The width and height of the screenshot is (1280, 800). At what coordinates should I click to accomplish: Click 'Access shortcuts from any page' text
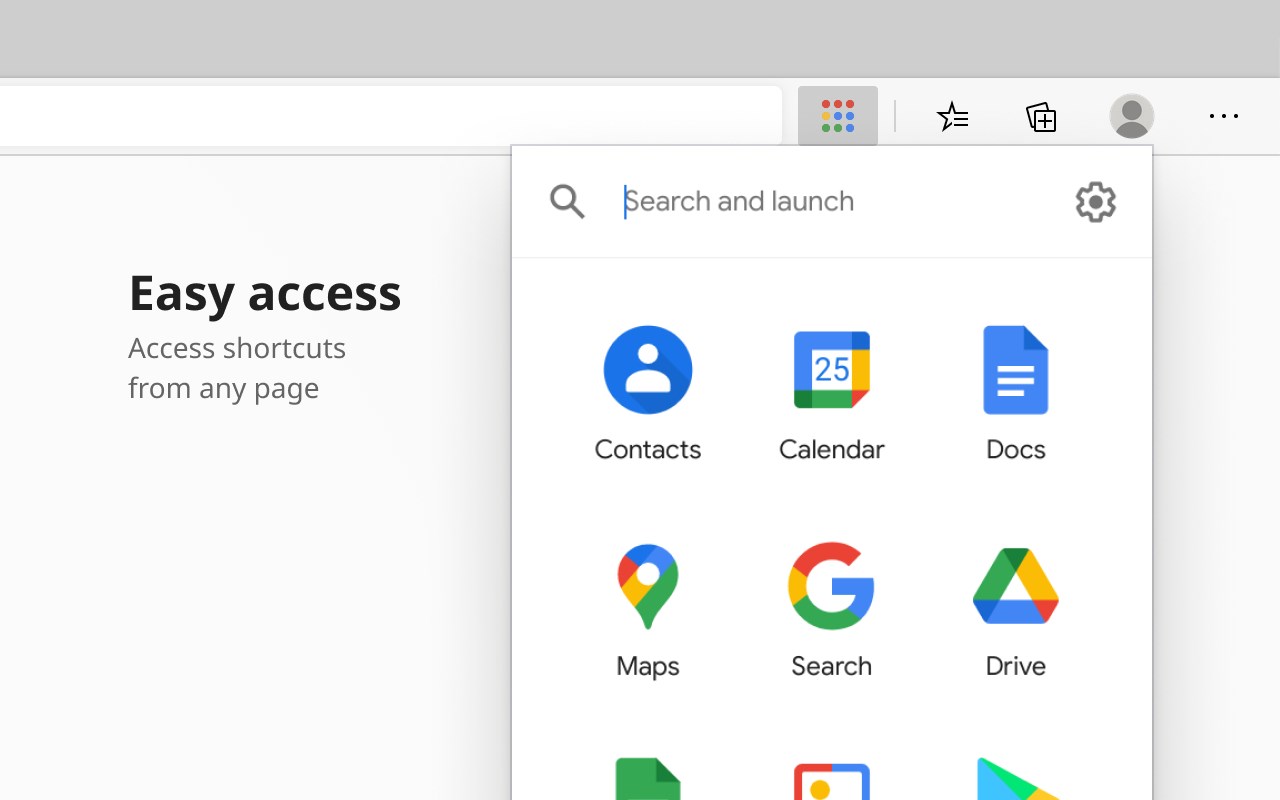pos(237,368)
